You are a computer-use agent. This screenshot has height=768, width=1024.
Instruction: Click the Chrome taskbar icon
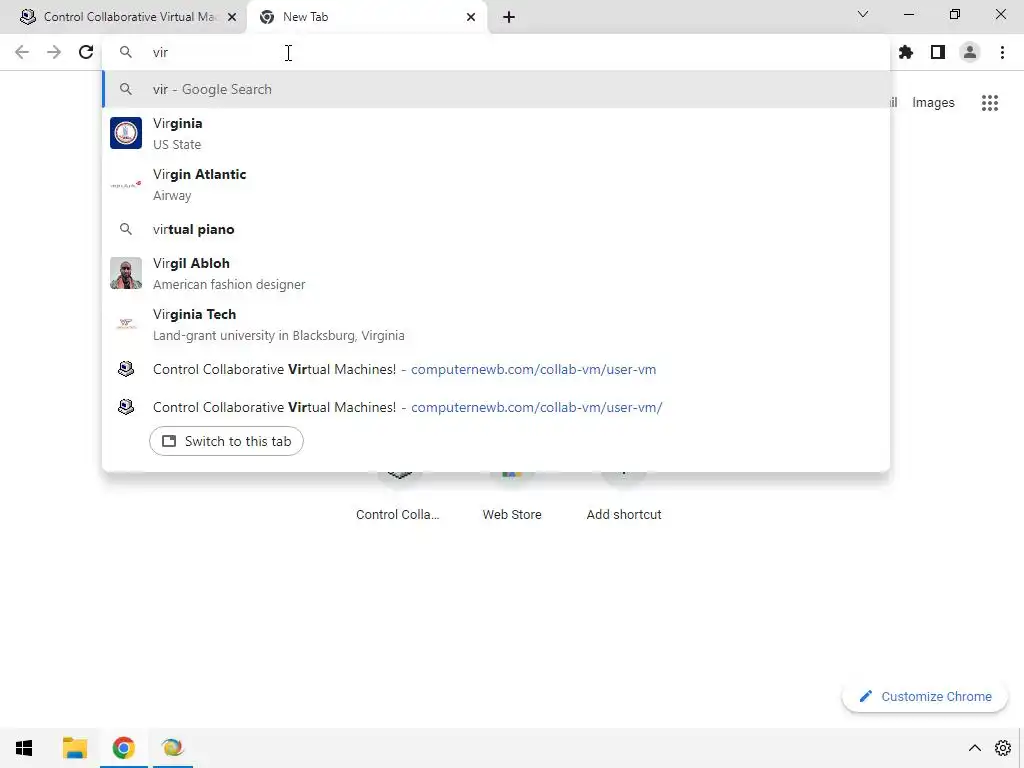[x=123, y=748]
